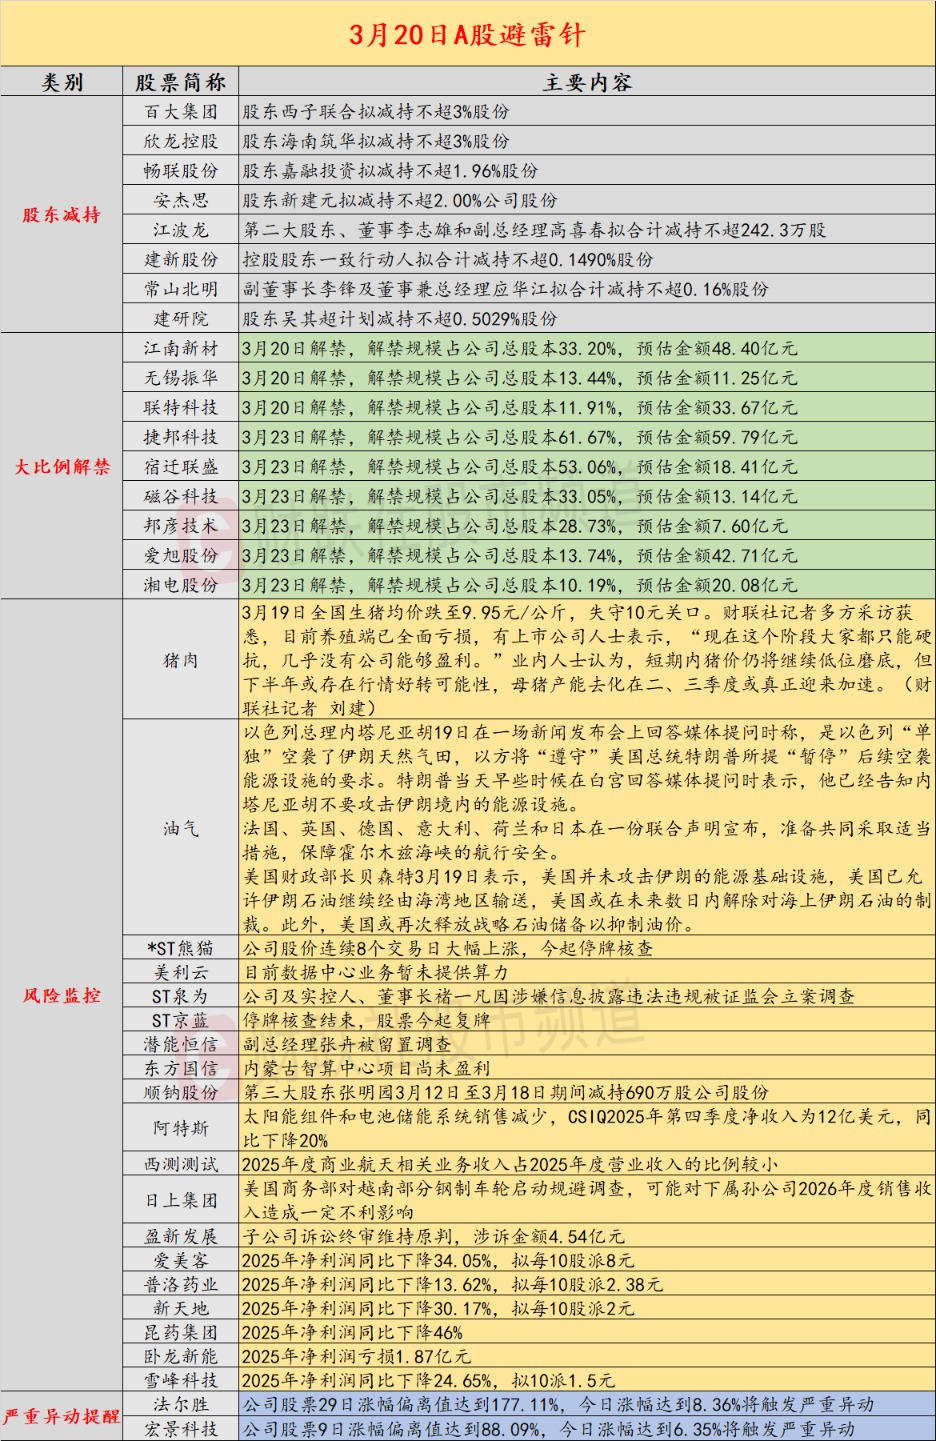Click the 江波龙 stock name cell

(x=181, y=230)
